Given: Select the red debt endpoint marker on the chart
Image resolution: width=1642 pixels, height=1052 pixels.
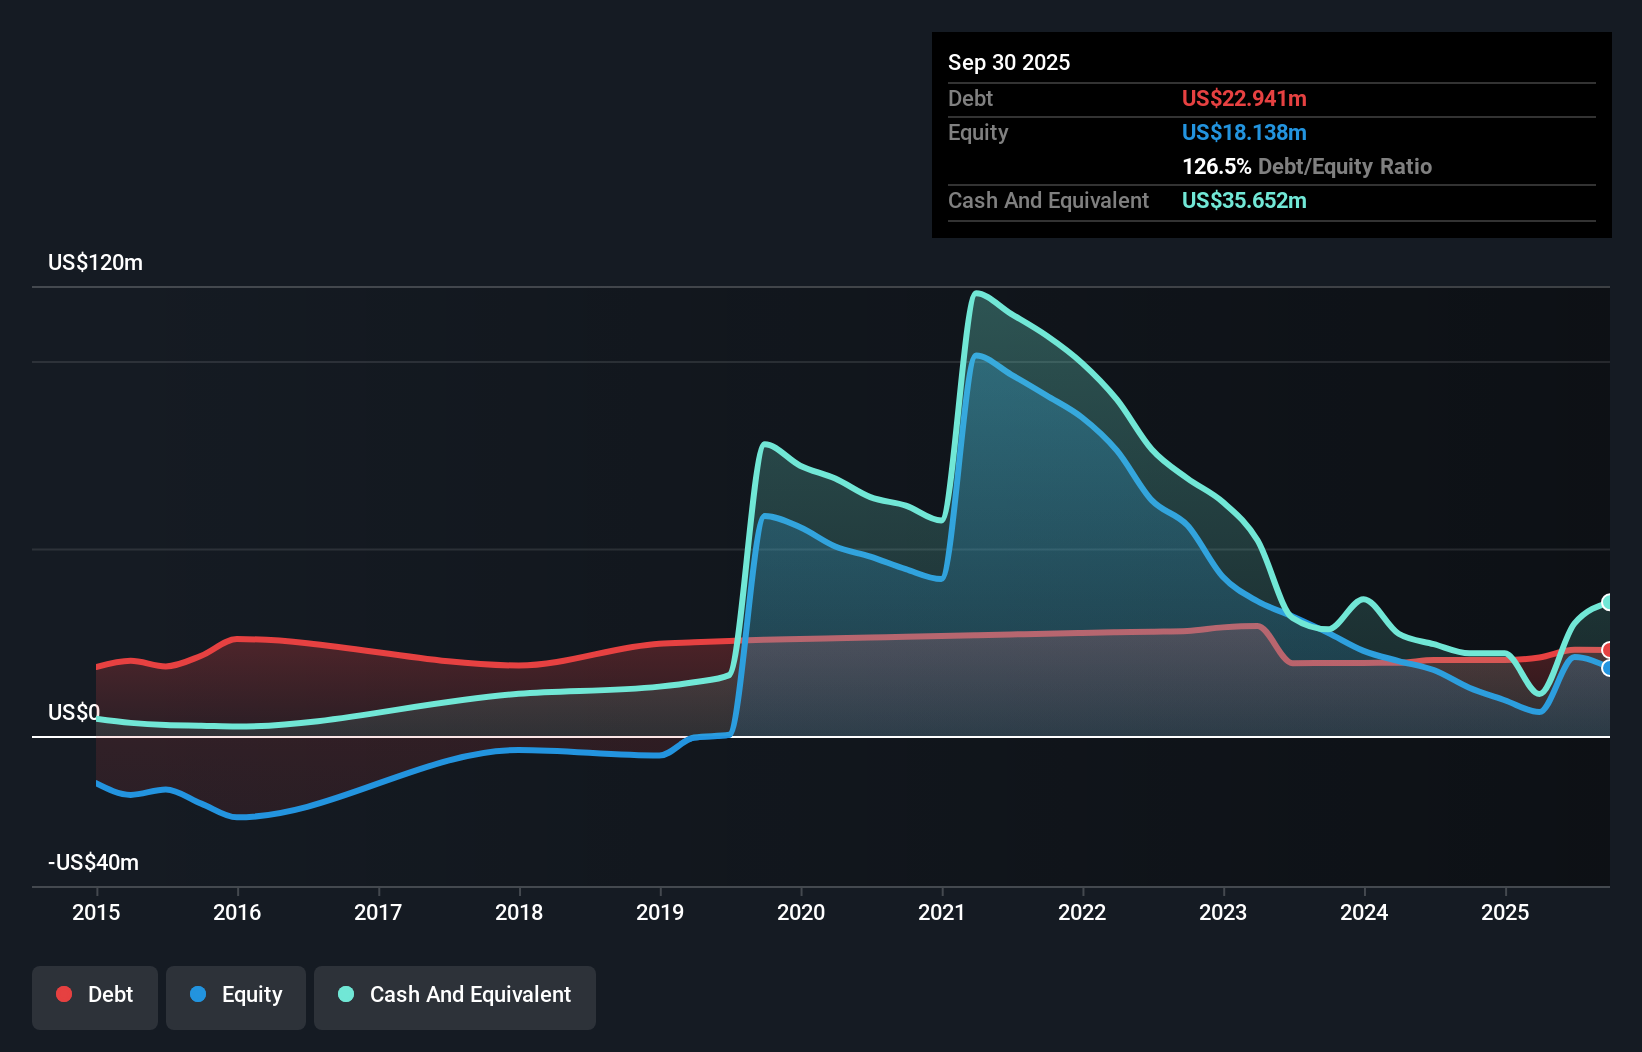Looking at the screenshot, I should 1608,648.
